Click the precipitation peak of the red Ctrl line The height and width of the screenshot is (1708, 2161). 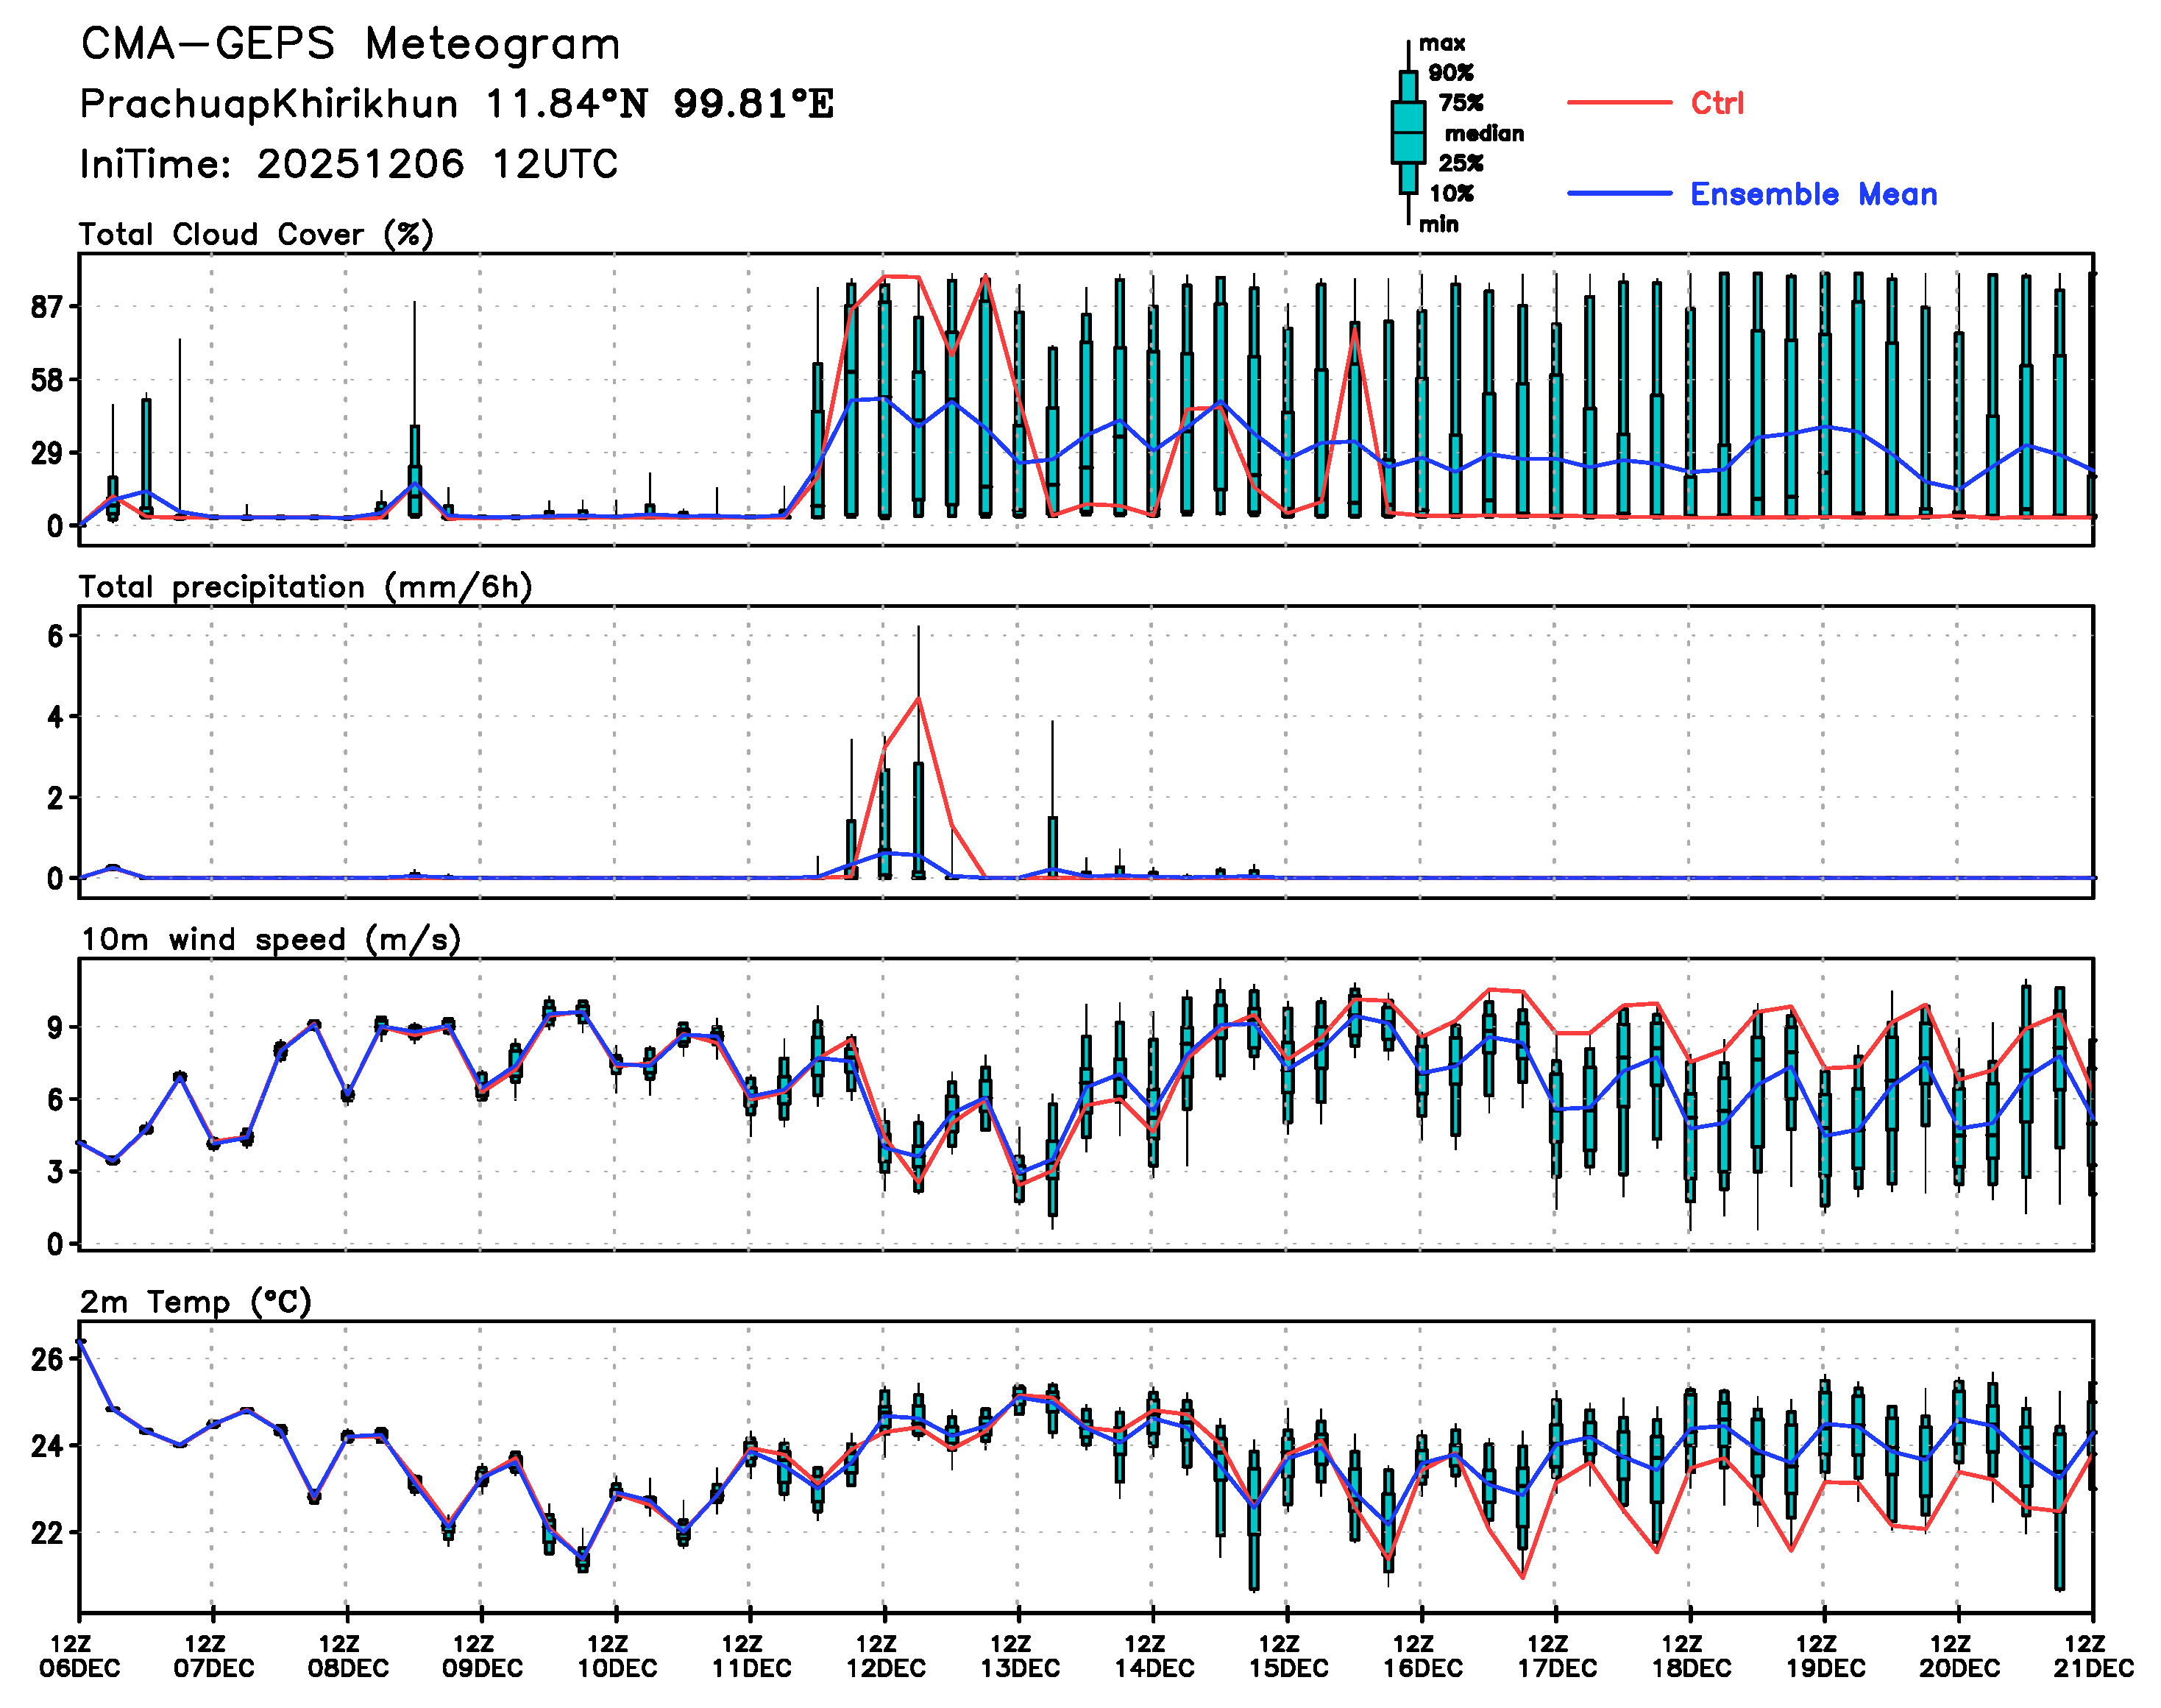click(x=918, y=699)
